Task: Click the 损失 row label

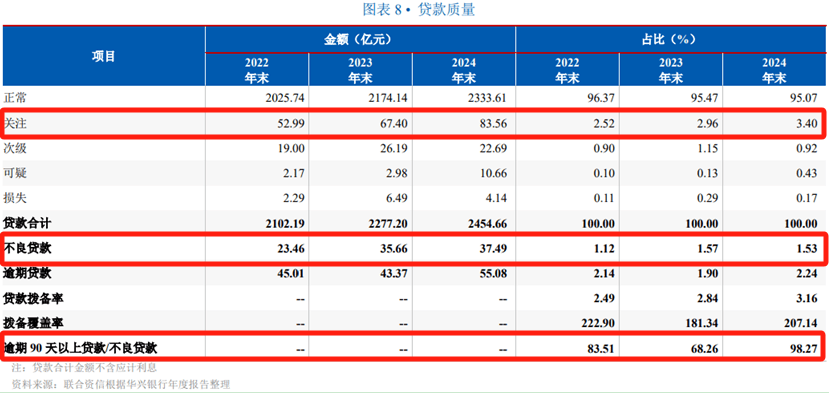Action: (15, 198)
